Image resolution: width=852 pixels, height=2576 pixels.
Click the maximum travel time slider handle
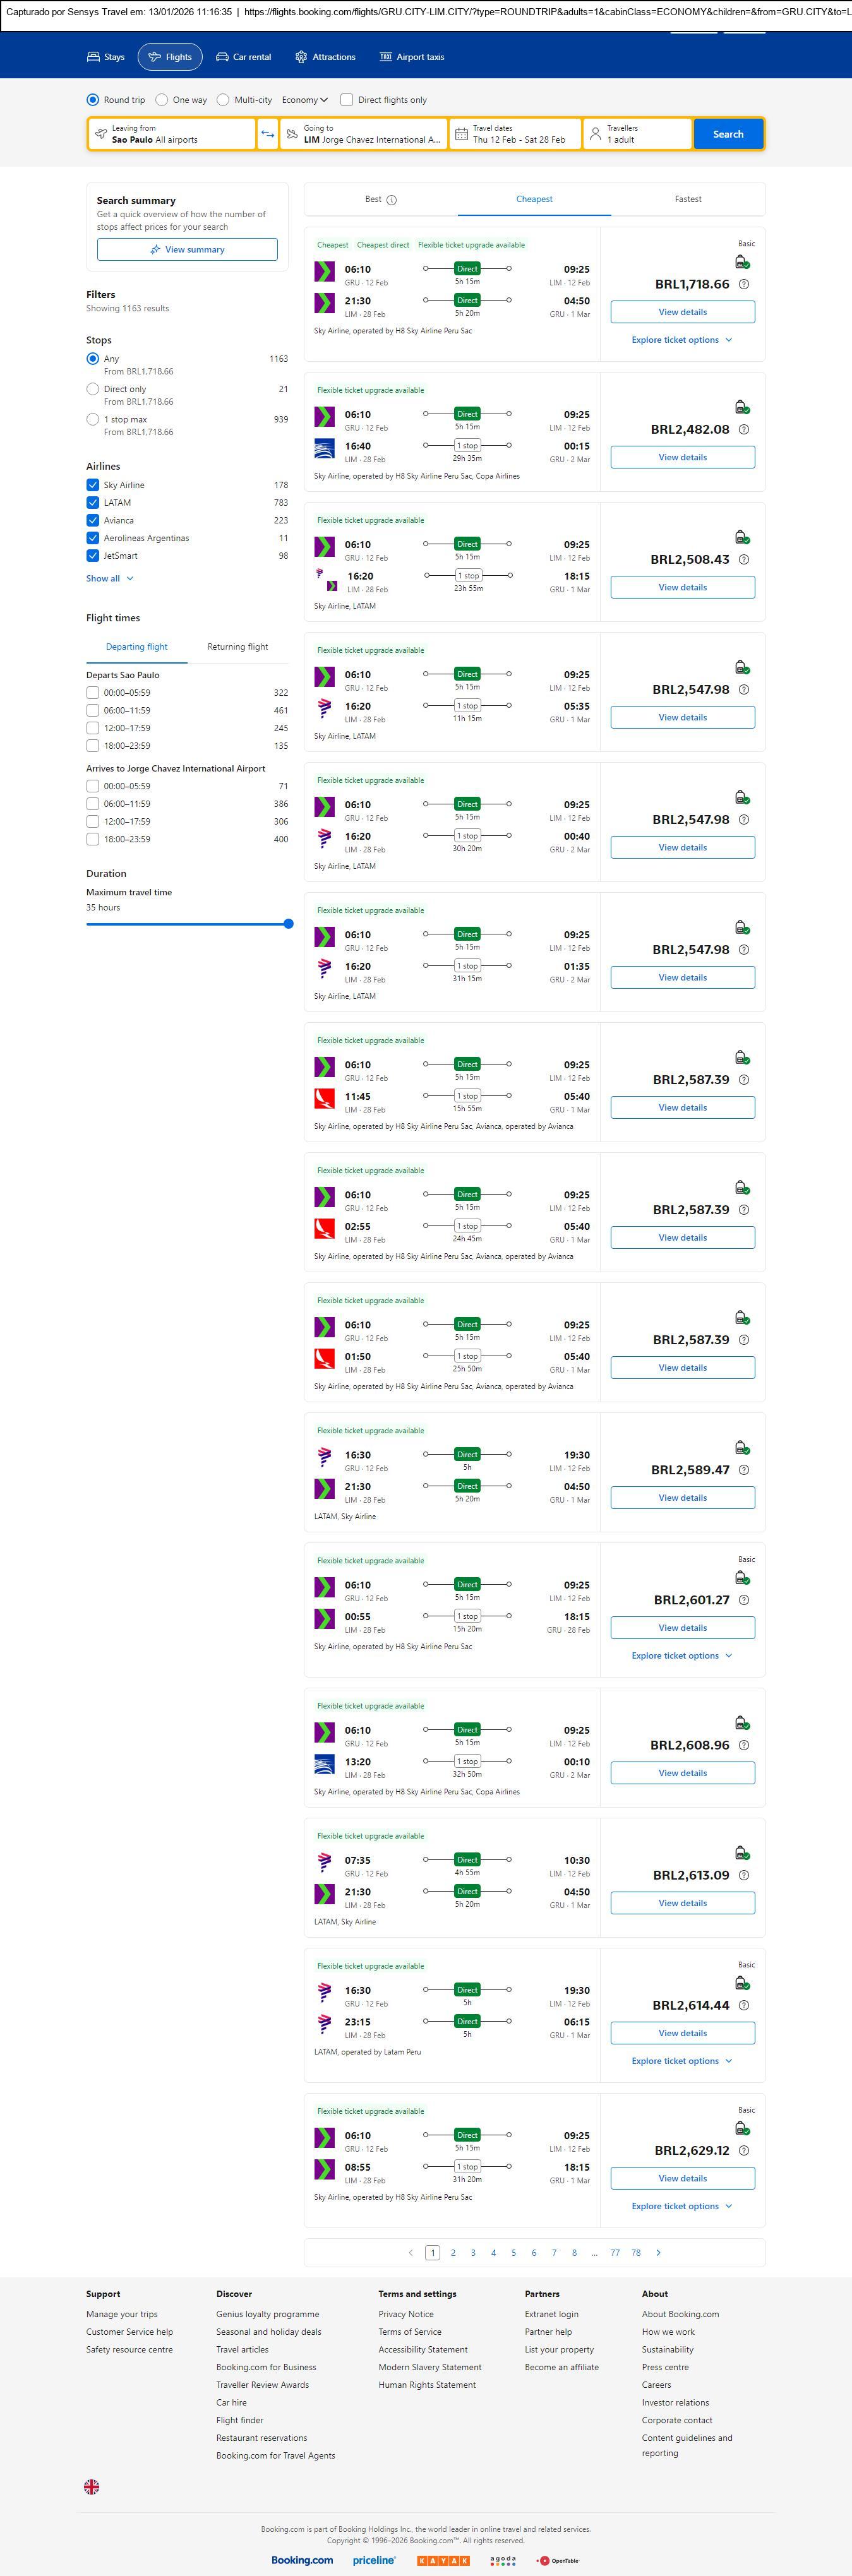(288, 924)
